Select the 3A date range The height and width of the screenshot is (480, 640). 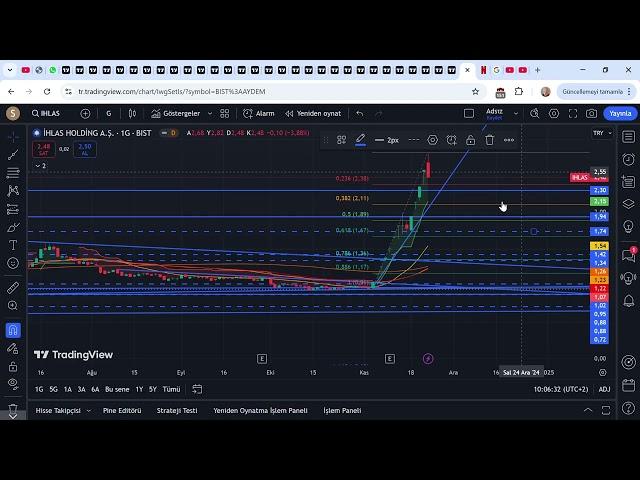click(x=82, y=389)
